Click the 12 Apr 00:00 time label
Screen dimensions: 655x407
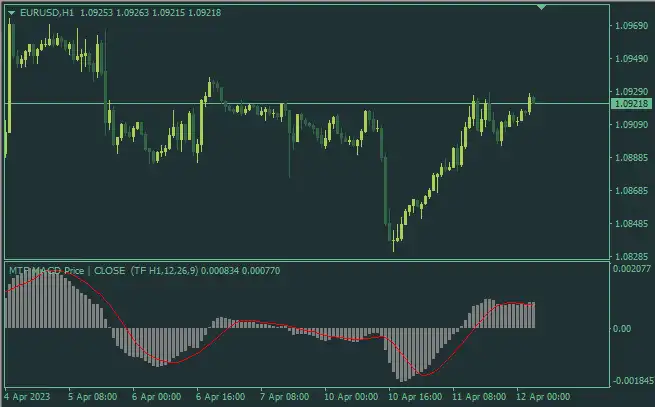click(543, 396)
